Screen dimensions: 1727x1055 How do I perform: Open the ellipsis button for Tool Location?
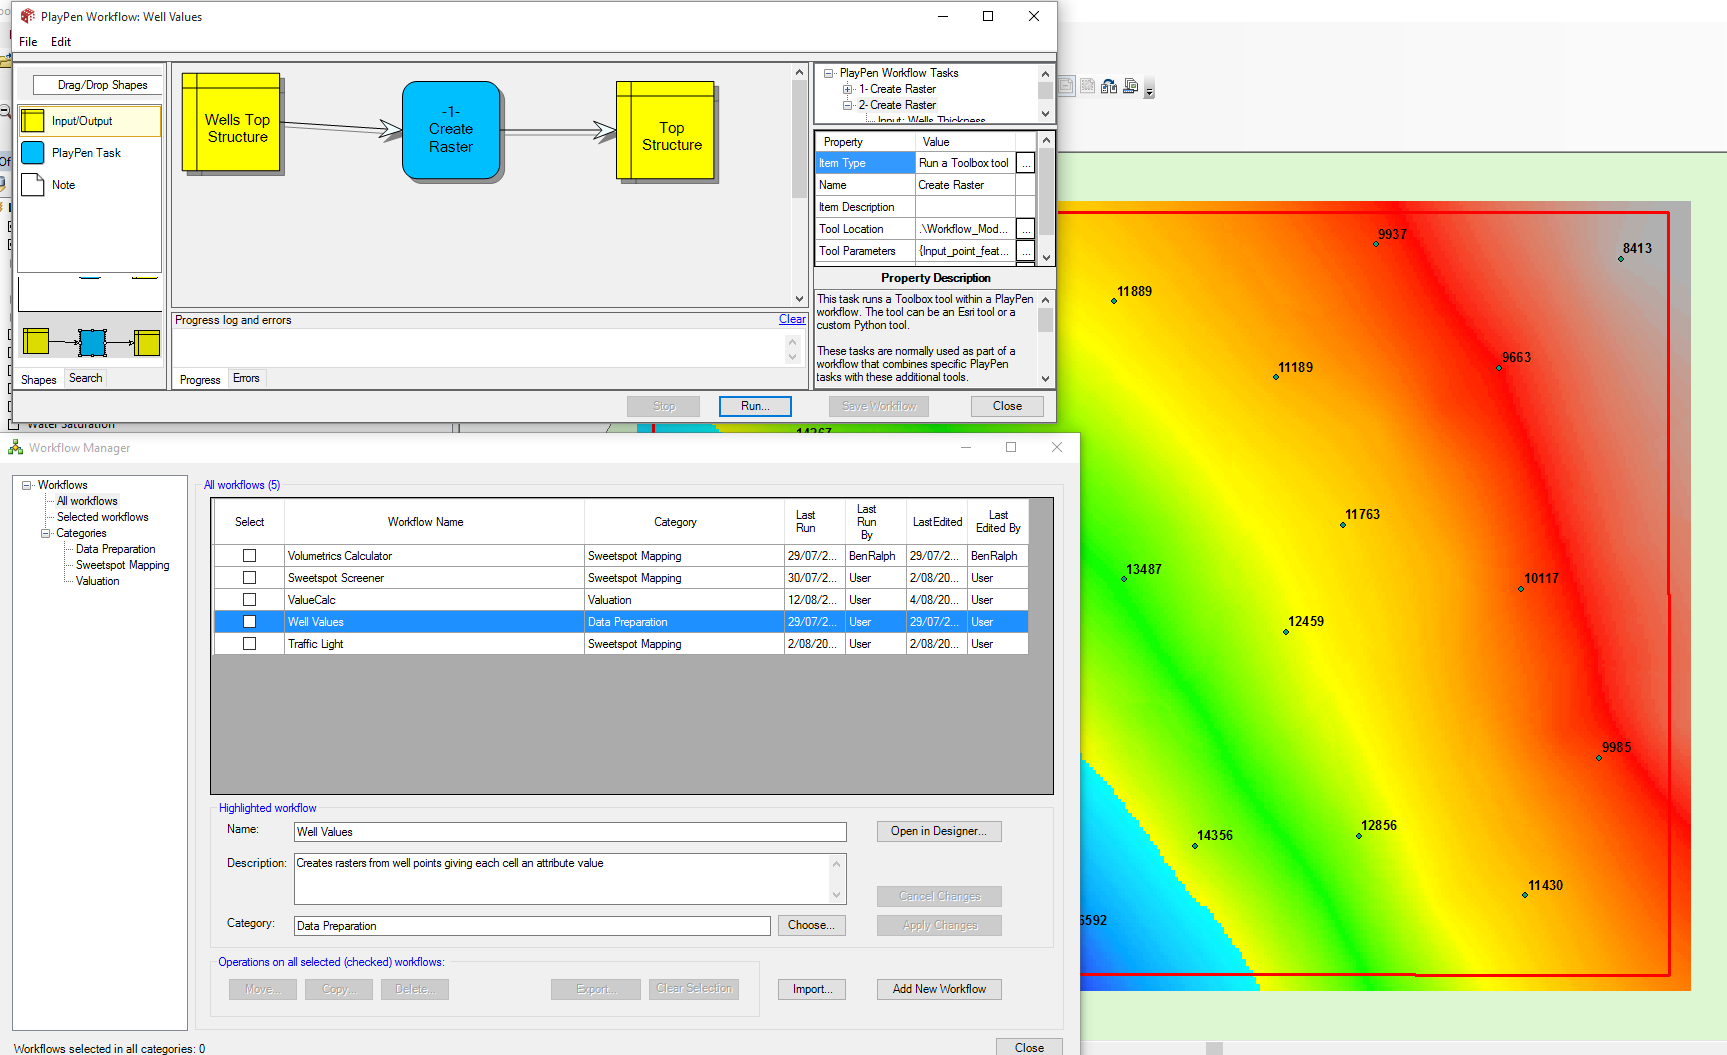[x=1025, y=229]
